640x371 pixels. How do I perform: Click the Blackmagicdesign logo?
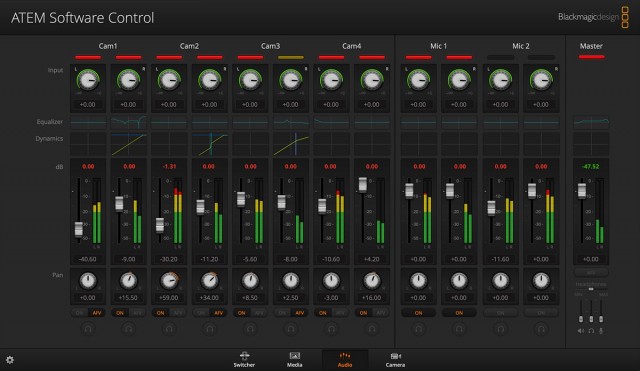pyautogui.click(x=593, y=17)
